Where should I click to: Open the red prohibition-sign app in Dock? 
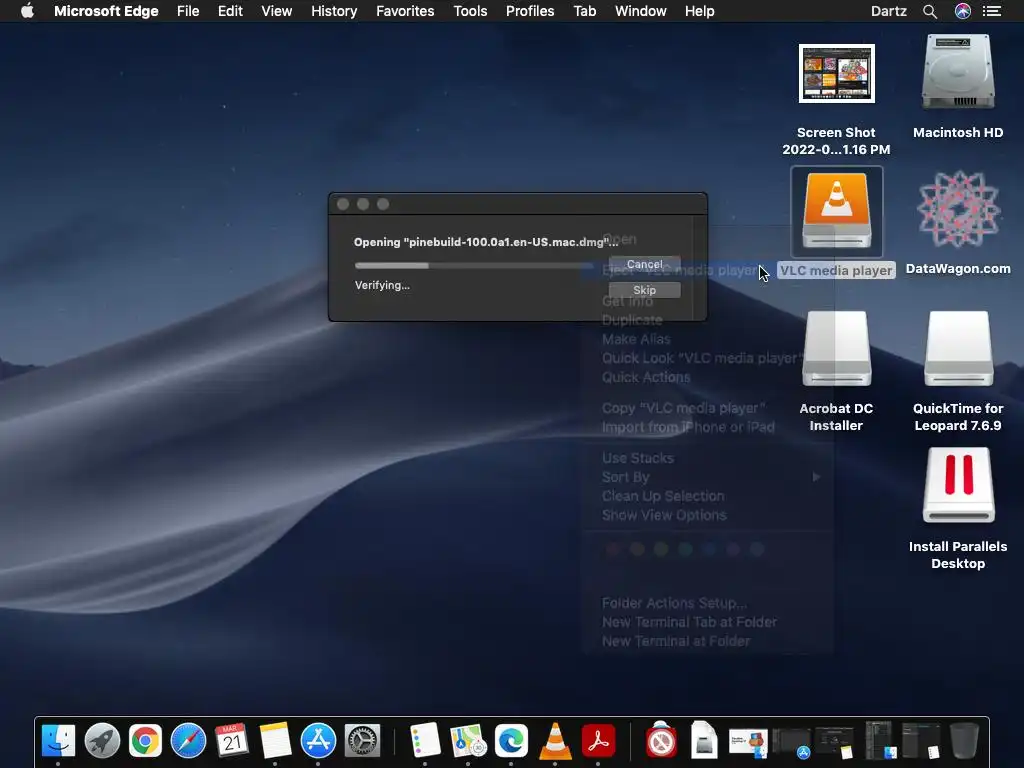point(661,741)
